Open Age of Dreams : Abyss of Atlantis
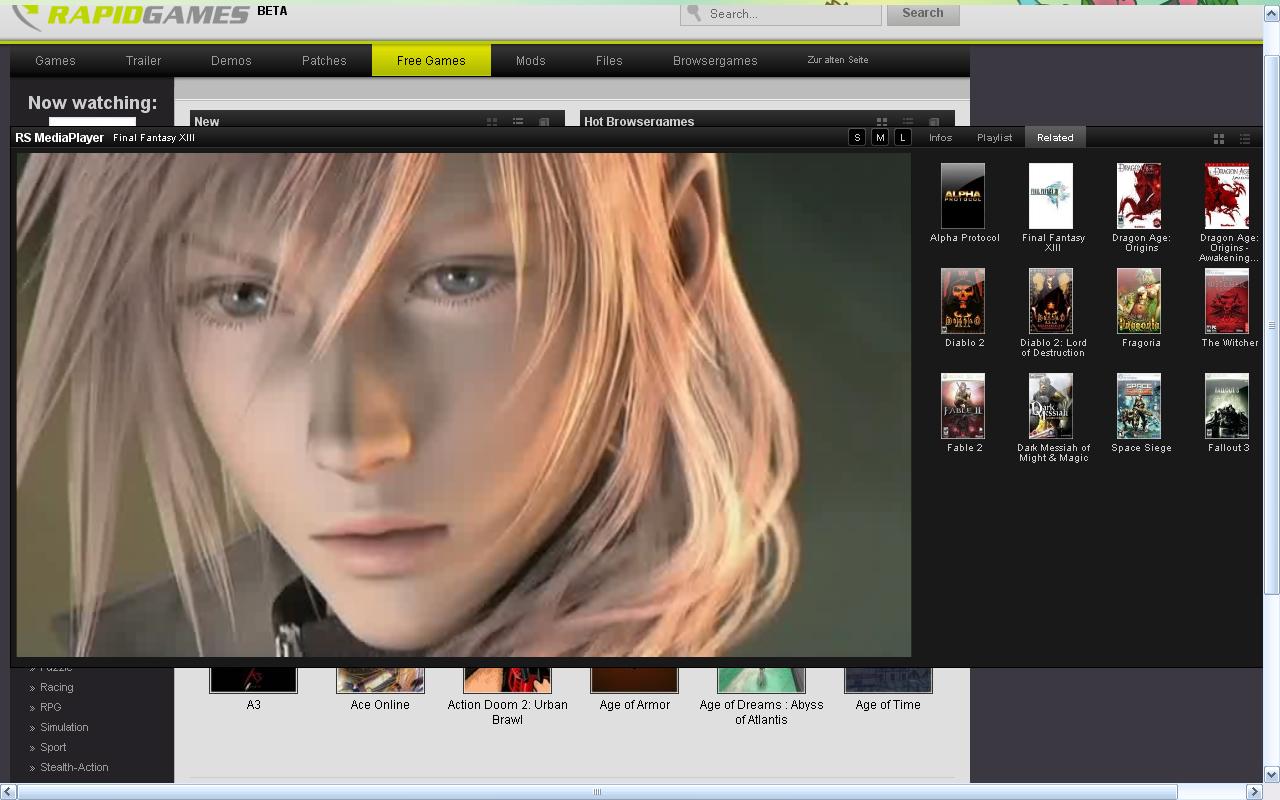1280x800 pixels. [x=761, y=712]
